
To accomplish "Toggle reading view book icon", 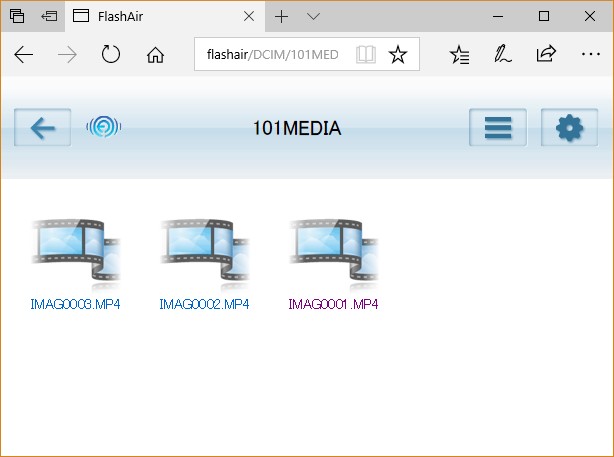I will [366, 54].
